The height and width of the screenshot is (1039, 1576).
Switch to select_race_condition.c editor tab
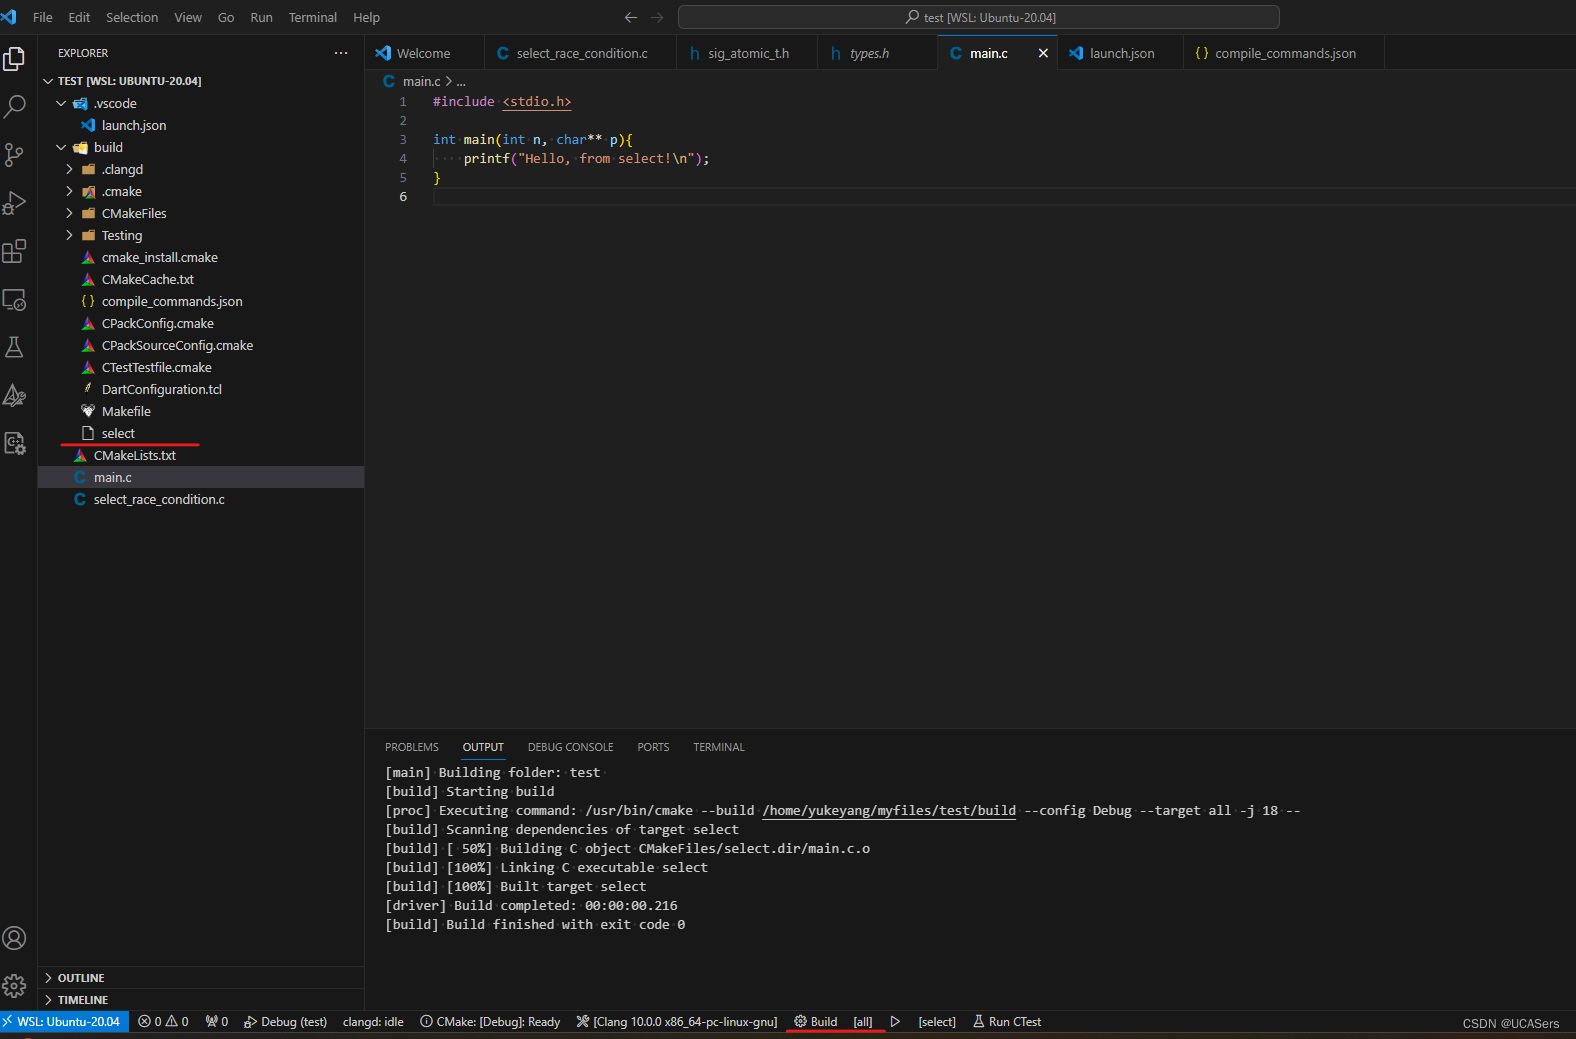coord(580,53)
